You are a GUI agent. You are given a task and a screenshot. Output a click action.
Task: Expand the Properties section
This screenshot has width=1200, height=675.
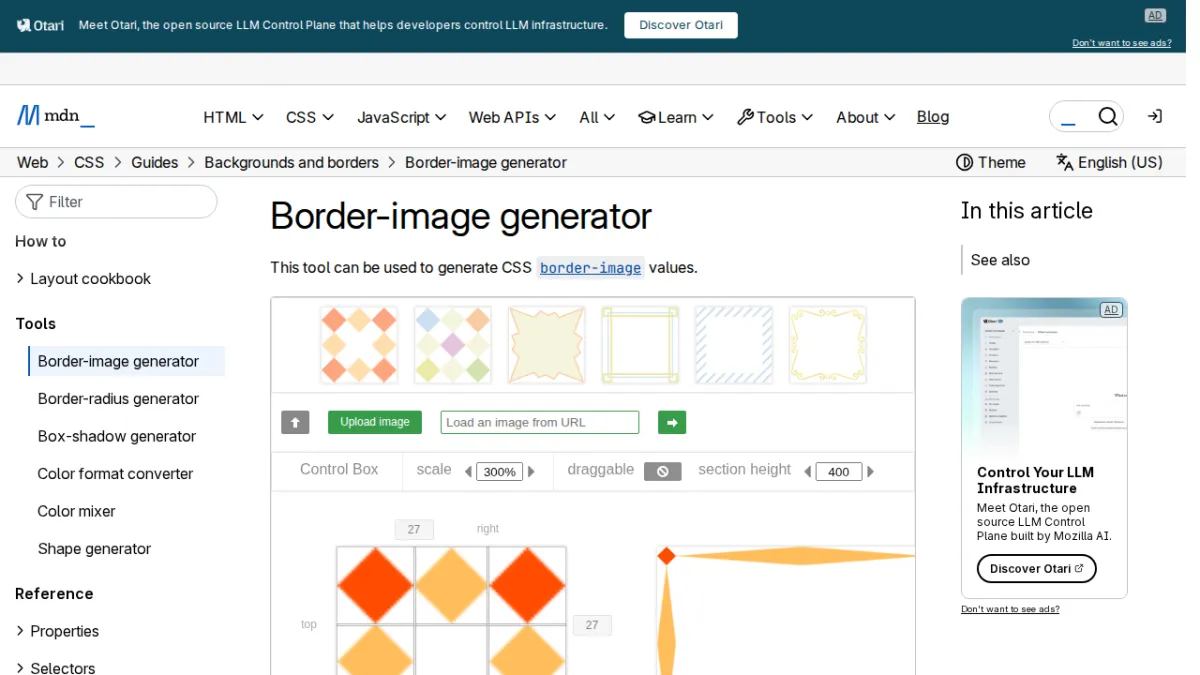[57, 631]
